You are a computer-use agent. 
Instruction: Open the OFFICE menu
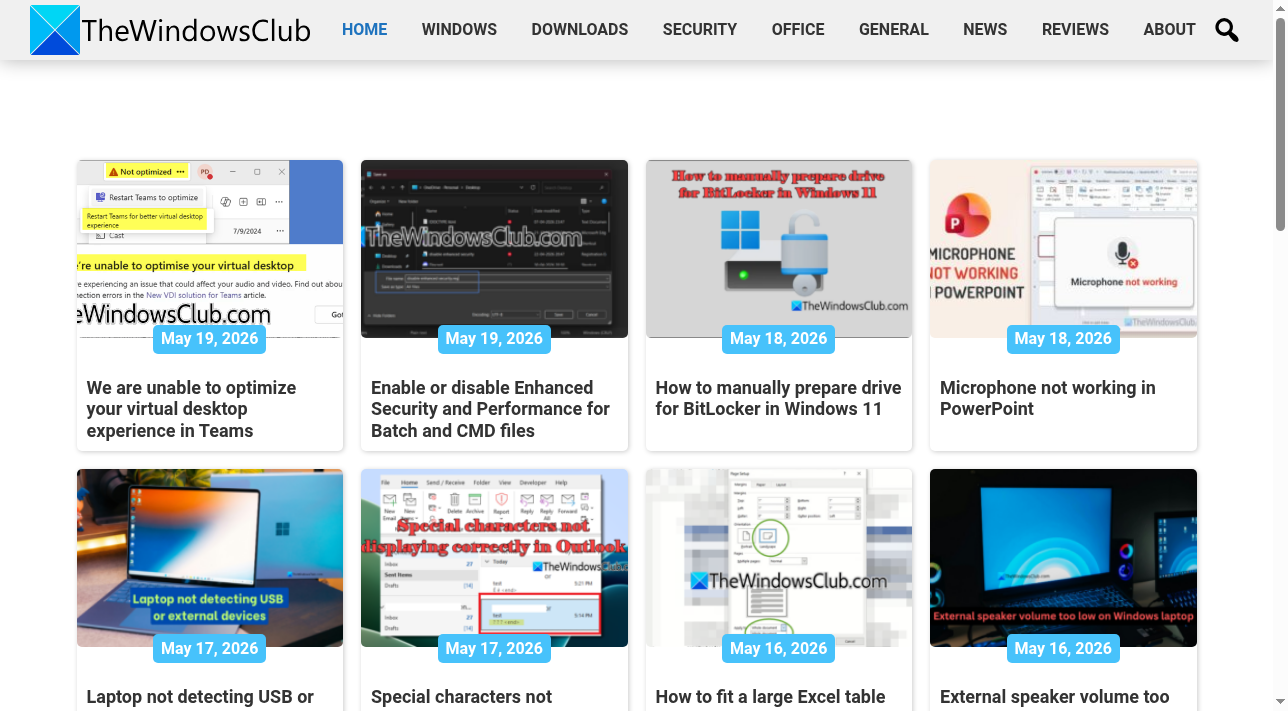click(798, 30)
